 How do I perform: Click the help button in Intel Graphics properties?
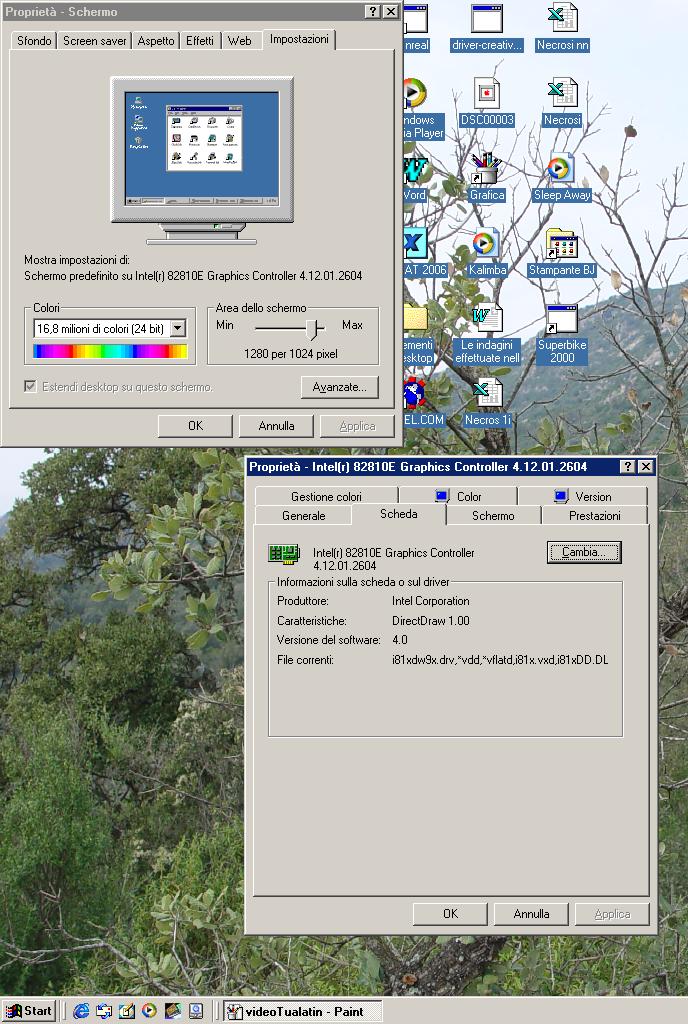pos(627,466)
